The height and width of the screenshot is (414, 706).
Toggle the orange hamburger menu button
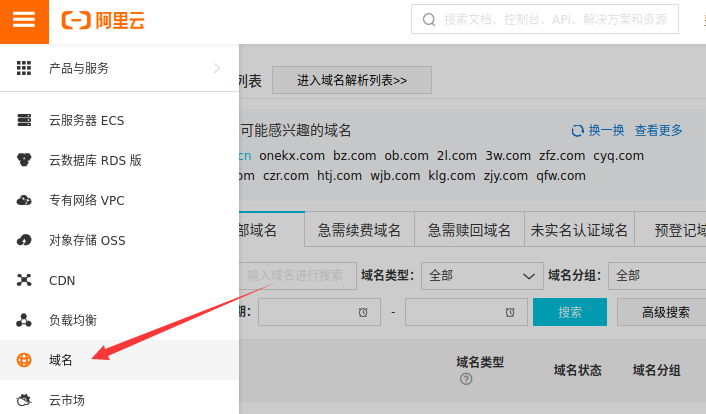pyautogui.click(x=24, y=21)
